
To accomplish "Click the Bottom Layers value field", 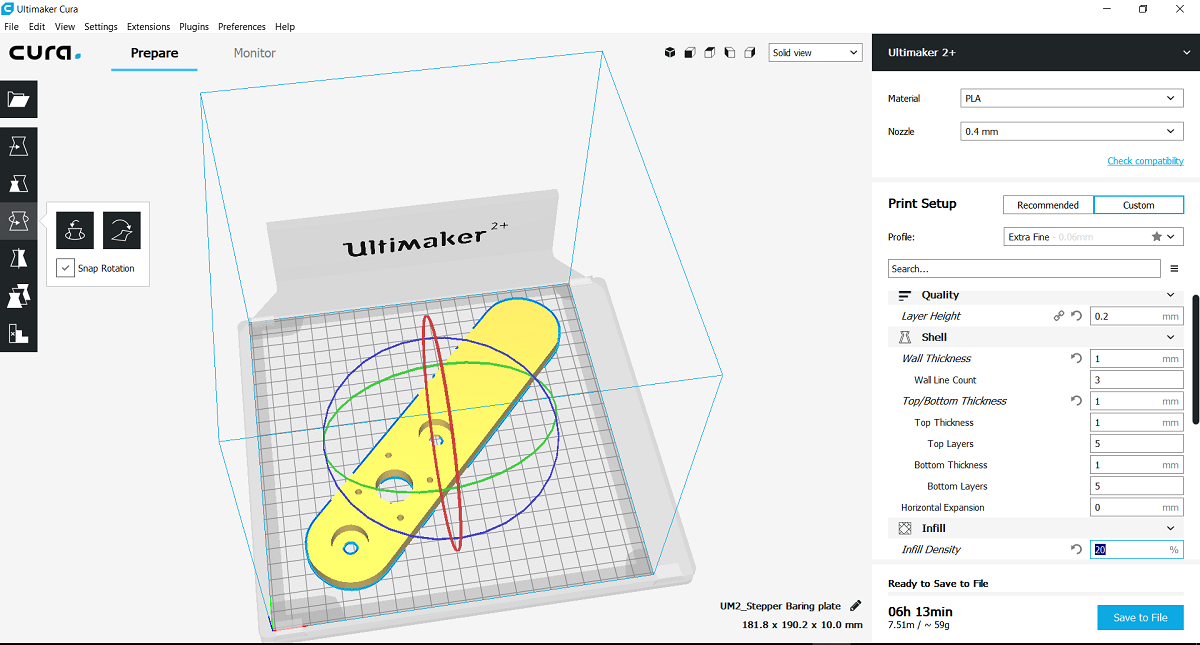I will 1136,486.
